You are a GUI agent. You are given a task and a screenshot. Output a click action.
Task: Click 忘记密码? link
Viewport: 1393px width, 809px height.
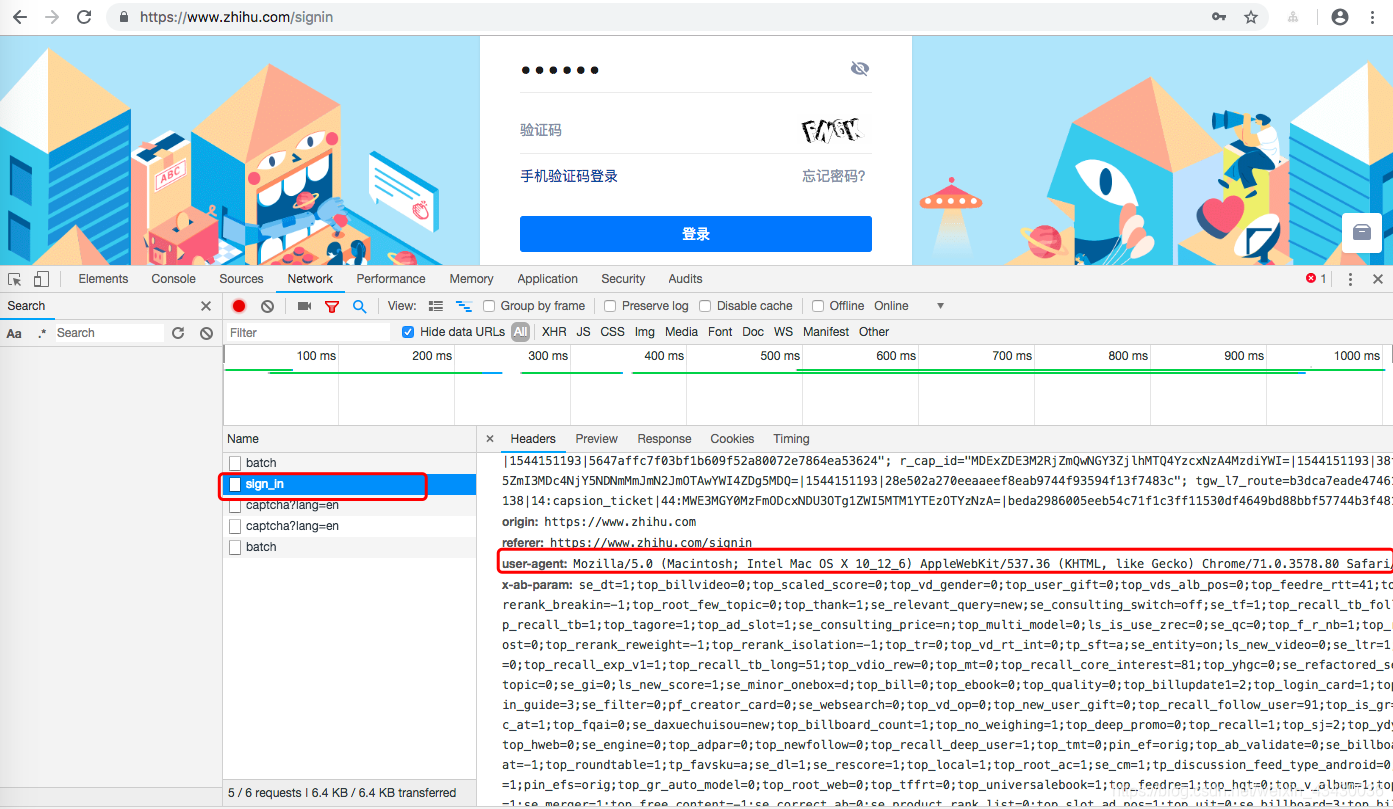[x=834, y=176]
